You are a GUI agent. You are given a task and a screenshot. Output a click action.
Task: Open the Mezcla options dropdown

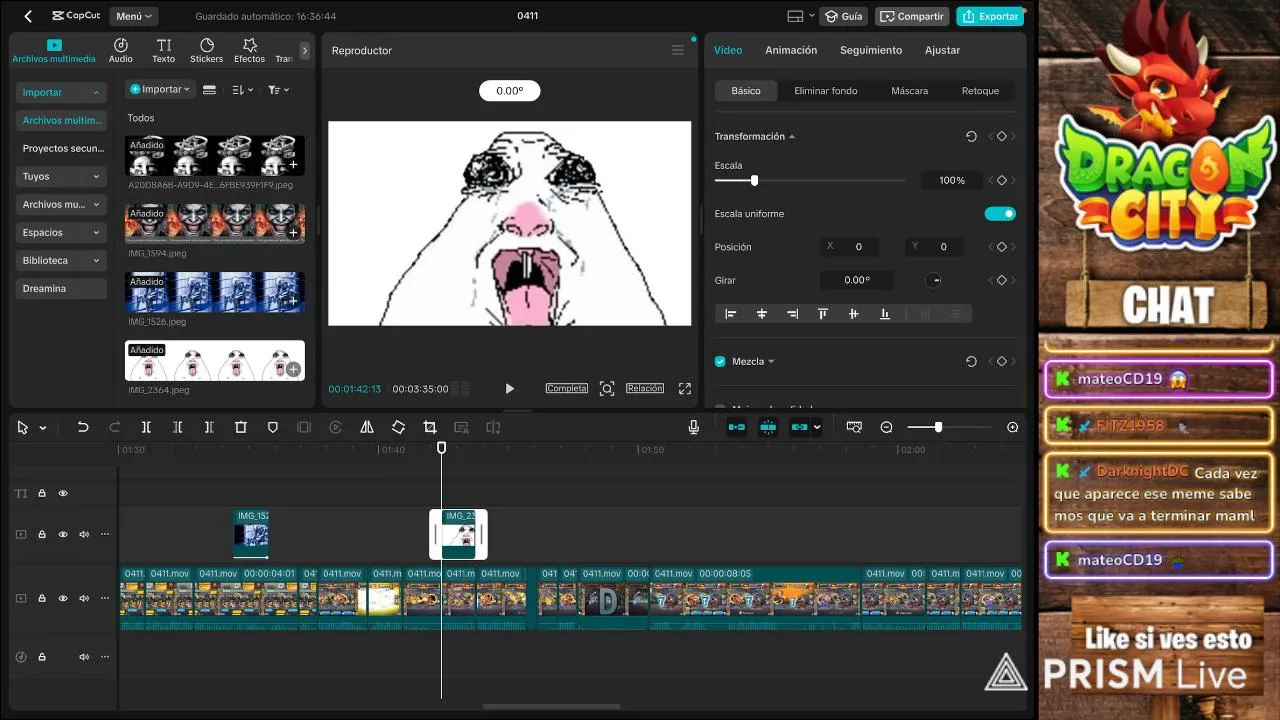771,361
